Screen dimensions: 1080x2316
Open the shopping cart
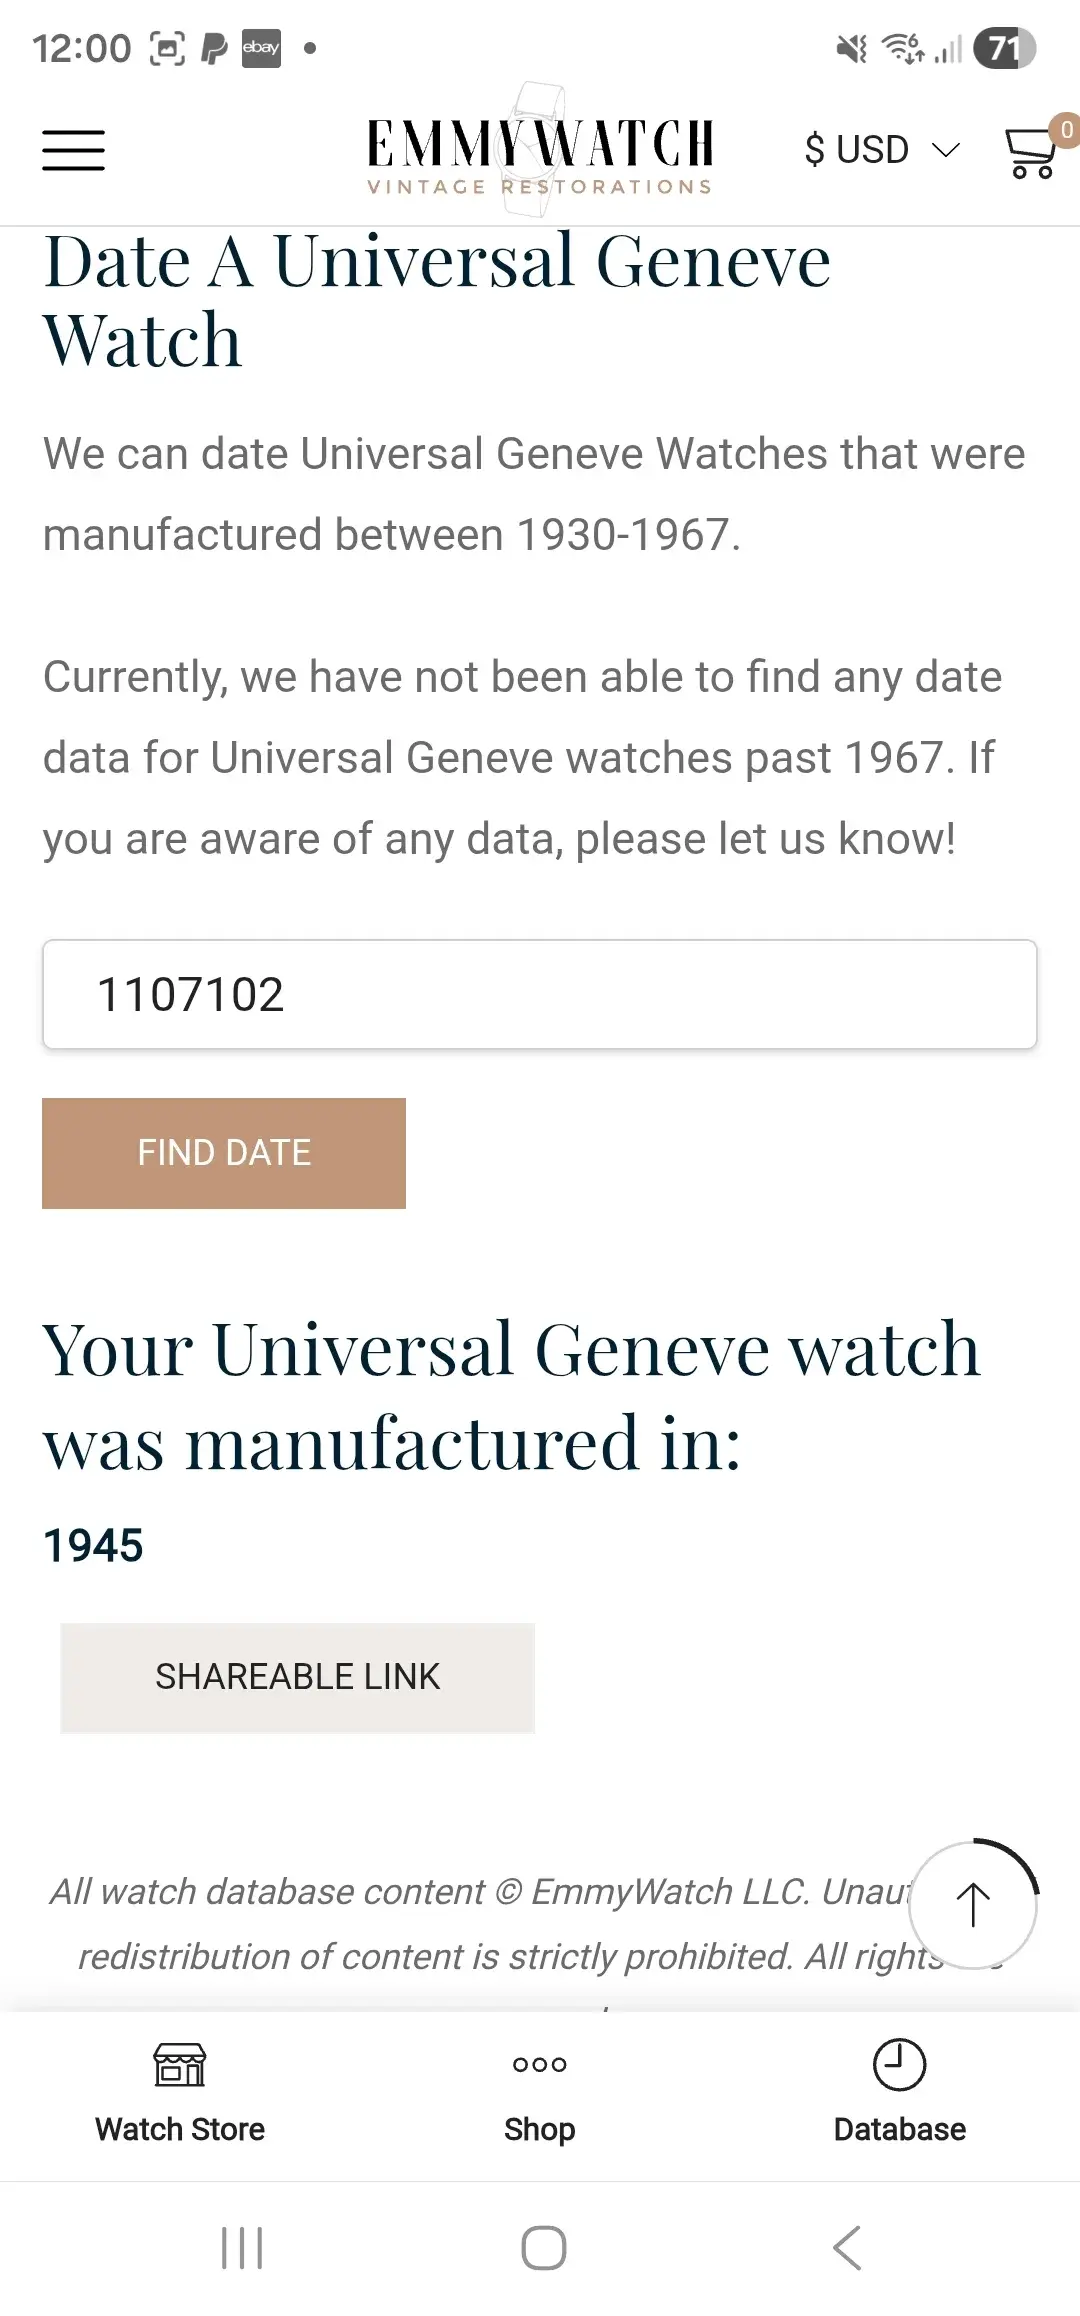1029,155
